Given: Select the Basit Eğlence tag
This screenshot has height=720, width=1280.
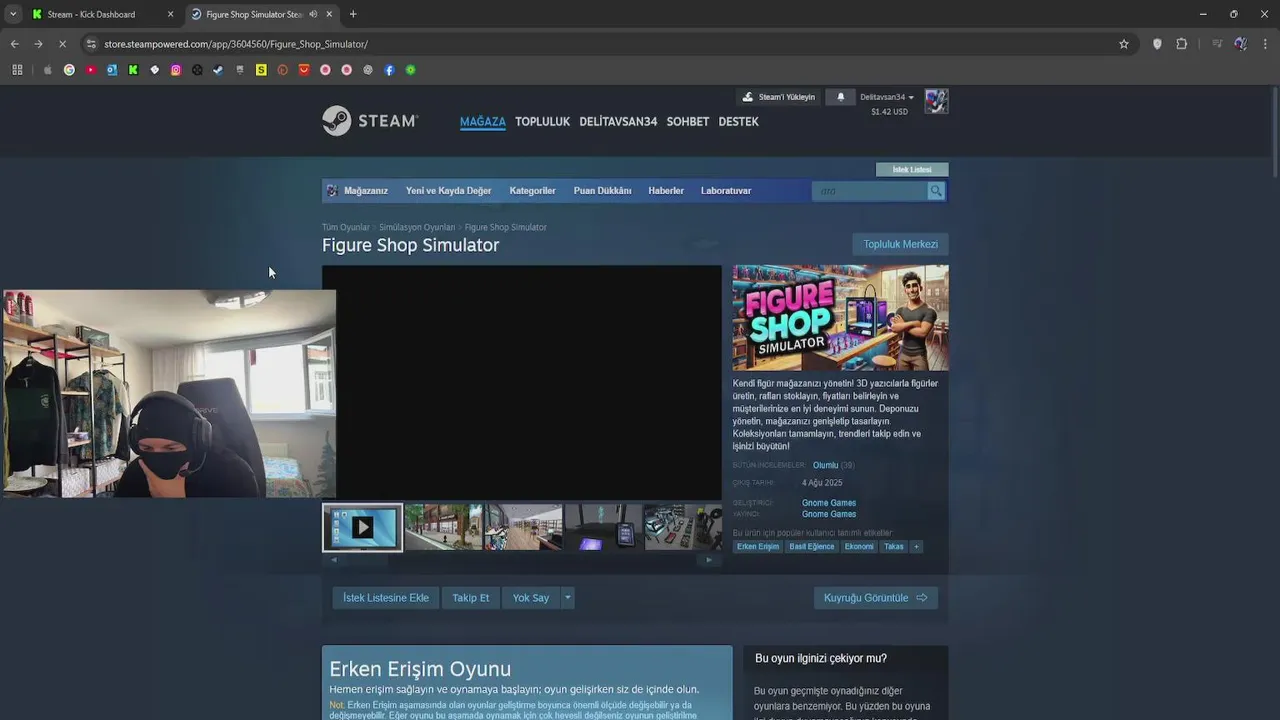Looking at the screenshot, I should [x=811, y=547].
